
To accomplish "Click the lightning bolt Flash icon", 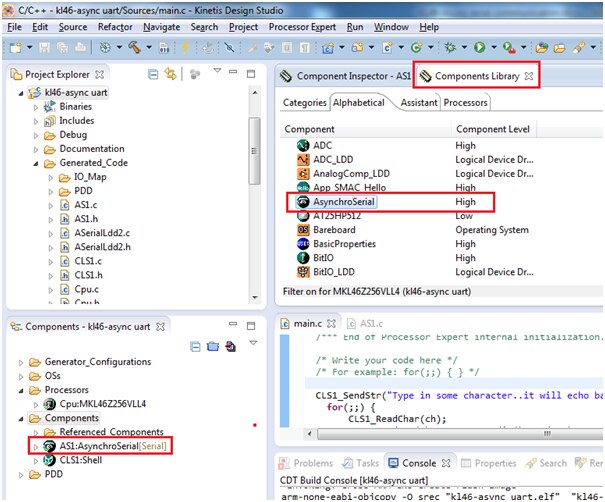I will click(x=185, y=47).
